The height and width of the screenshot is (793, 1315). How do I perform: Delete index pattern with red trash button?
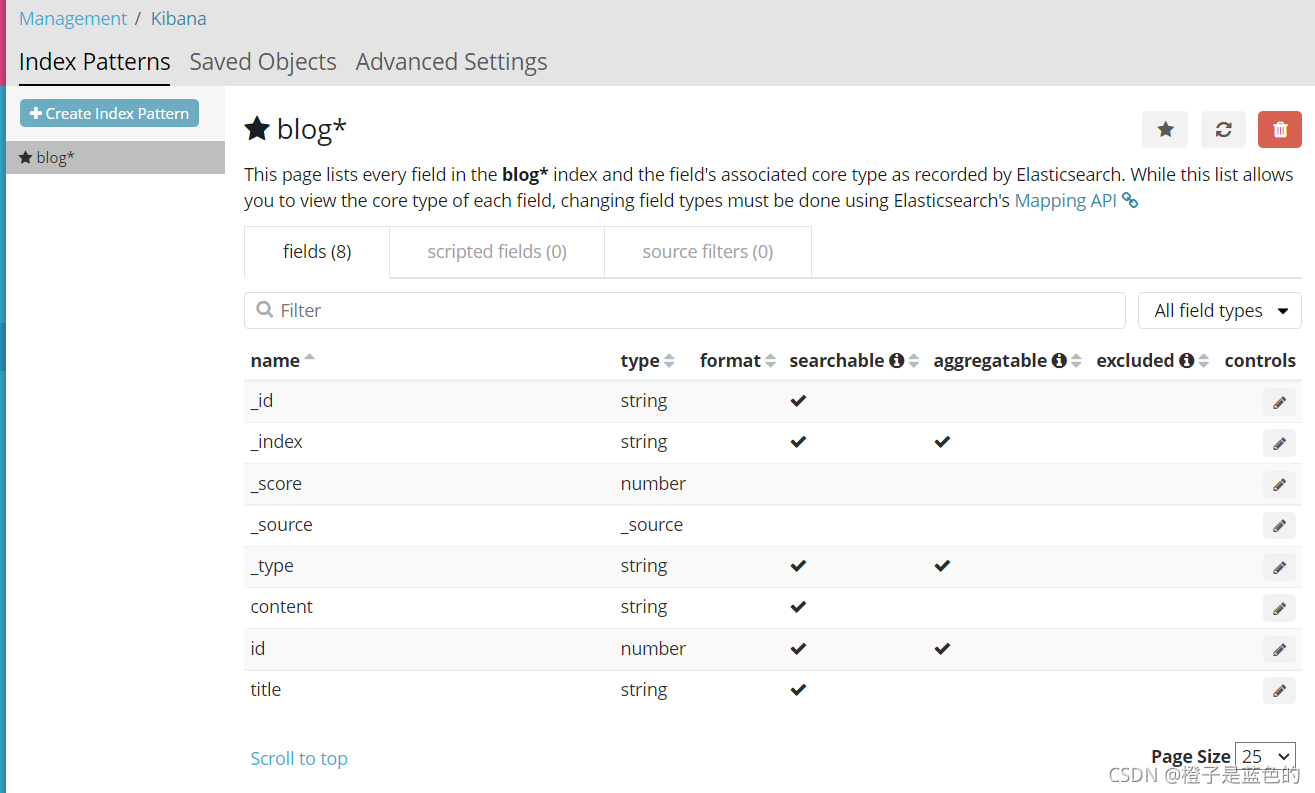tap(1280, 129)
